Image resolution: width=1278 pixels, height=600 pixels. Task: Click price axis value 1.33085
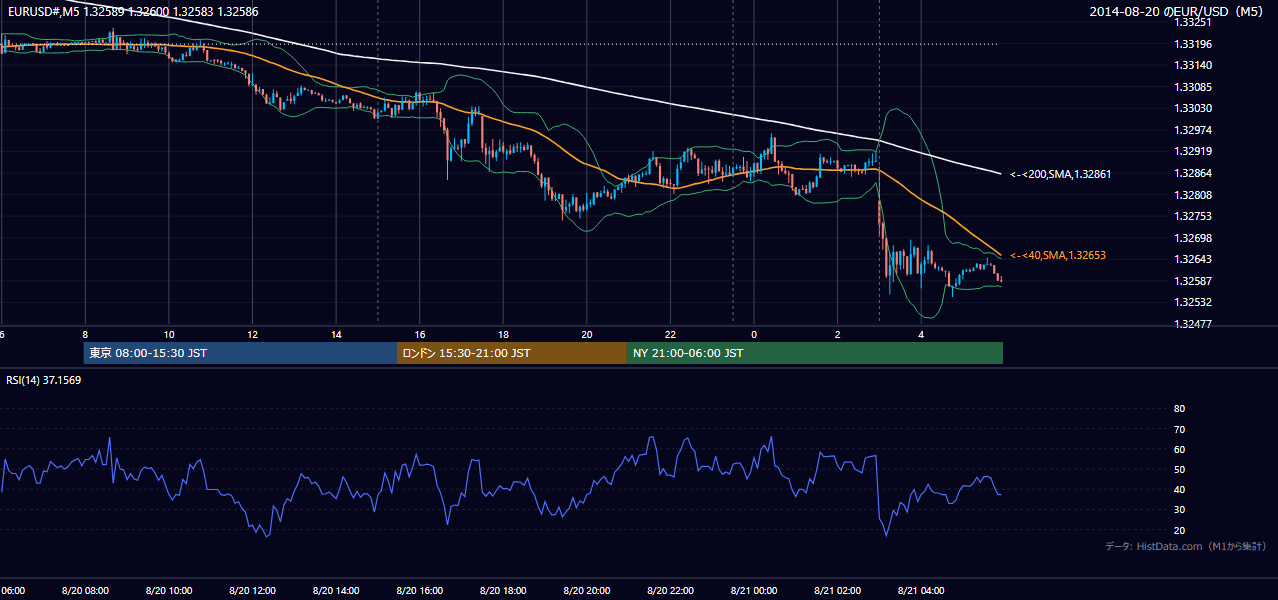pyautogui.click(x=1192, y=87)
